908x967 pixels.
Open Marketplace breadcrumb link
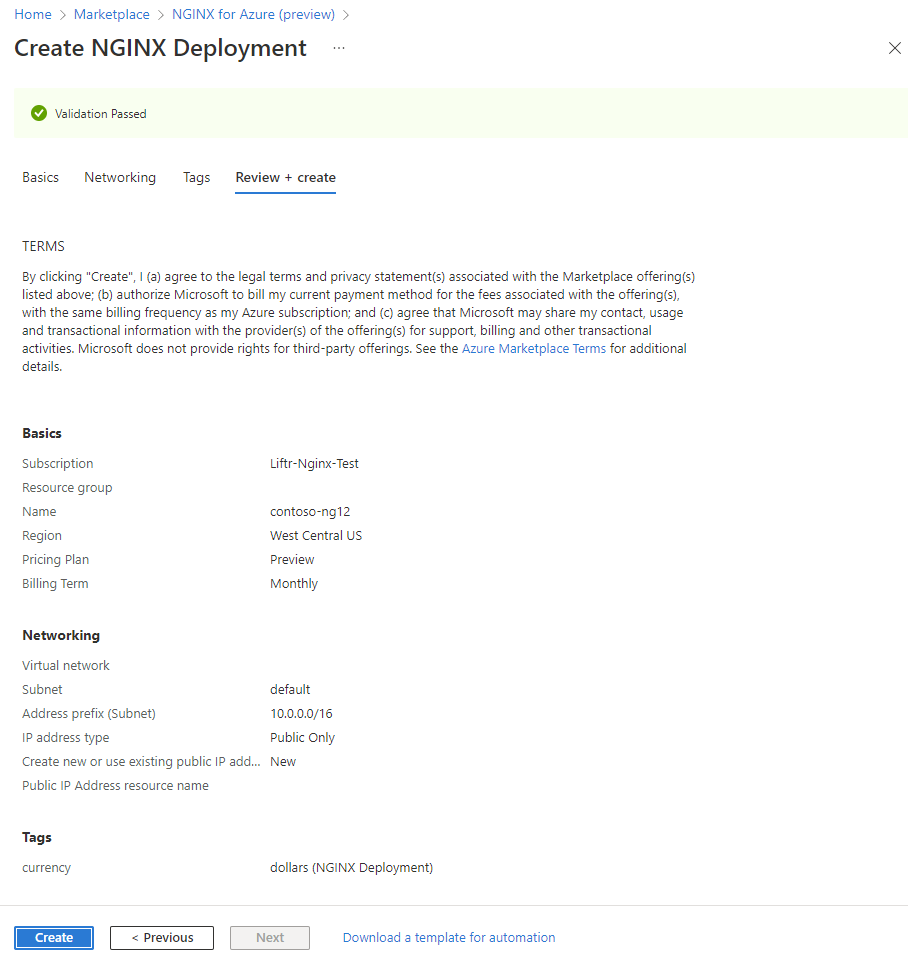pyautogui.click(x=112, y=14)
